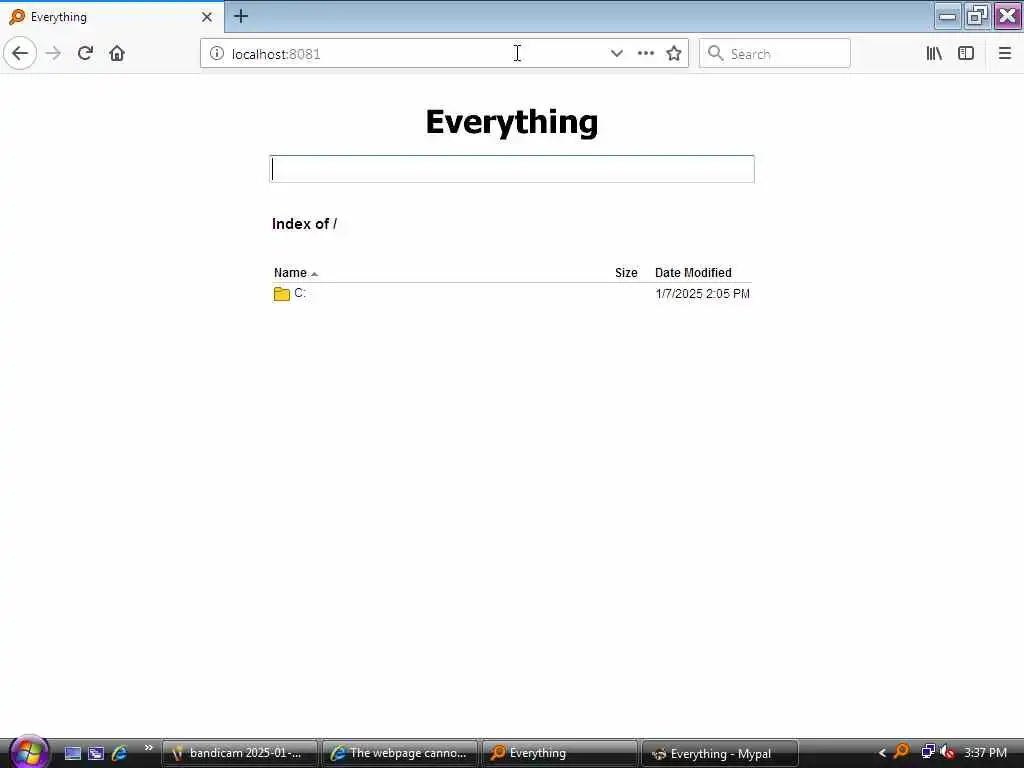Switch to bandicam taskbar window
Screen dimensions: 1024x768
pos(239,753)
